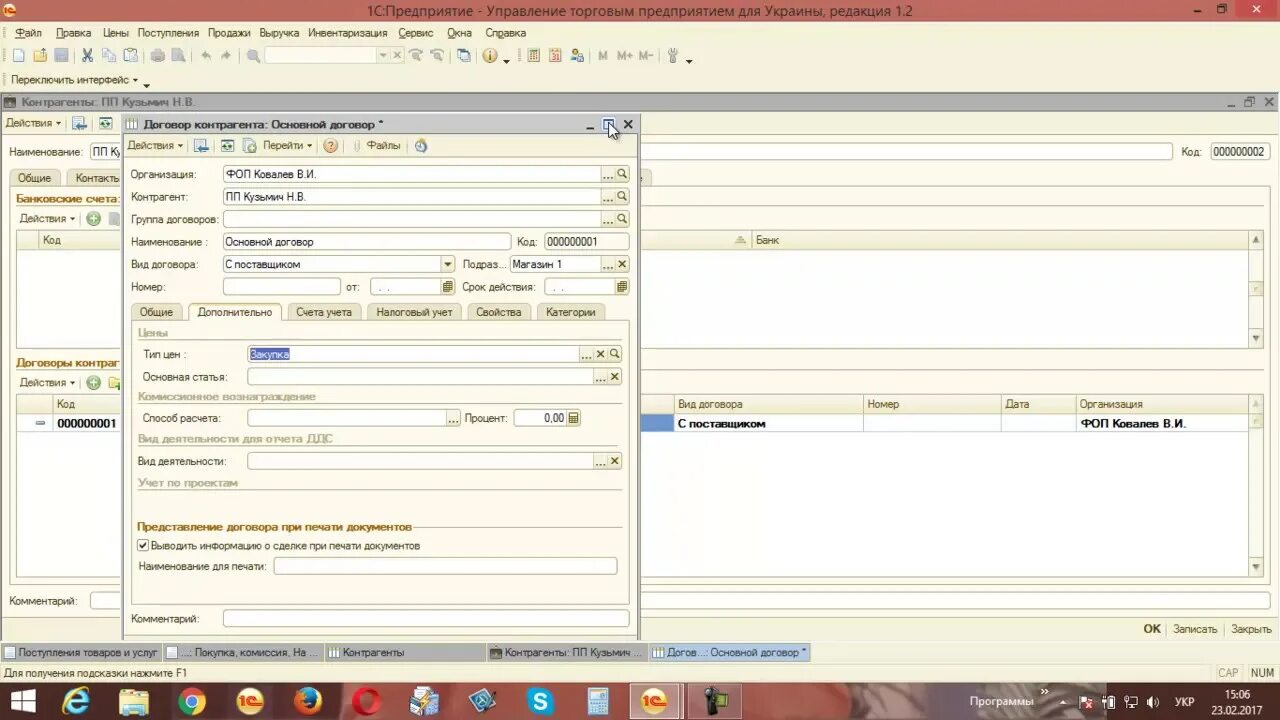
Task: Open Действия menu of Договоры контрагентов section
Action: pyautogui.click(x=47, y=383)
